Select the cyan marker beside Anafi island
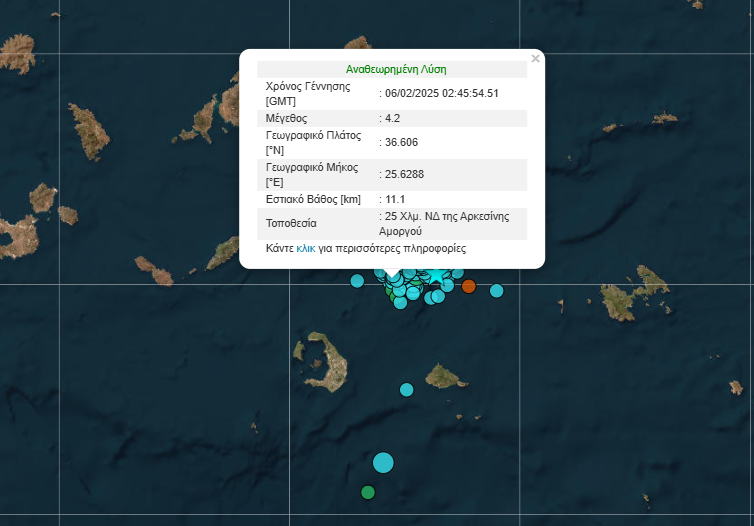Screen dimensions: 754x526 406,389
